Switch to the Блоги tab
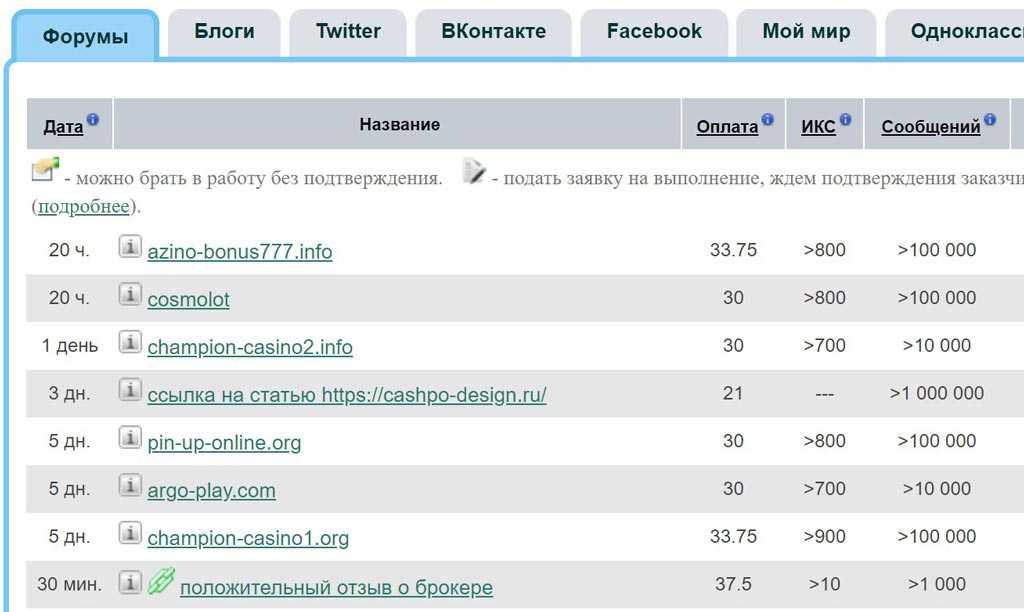 [224, 32]
